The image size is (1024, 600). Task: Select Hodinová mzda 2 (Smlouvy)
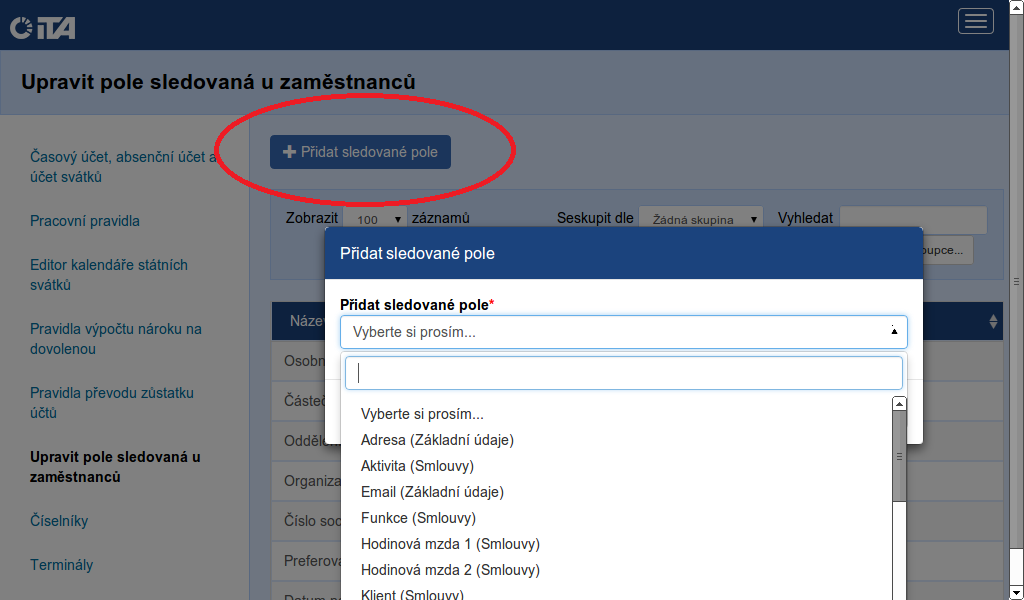tap(450, 570)
